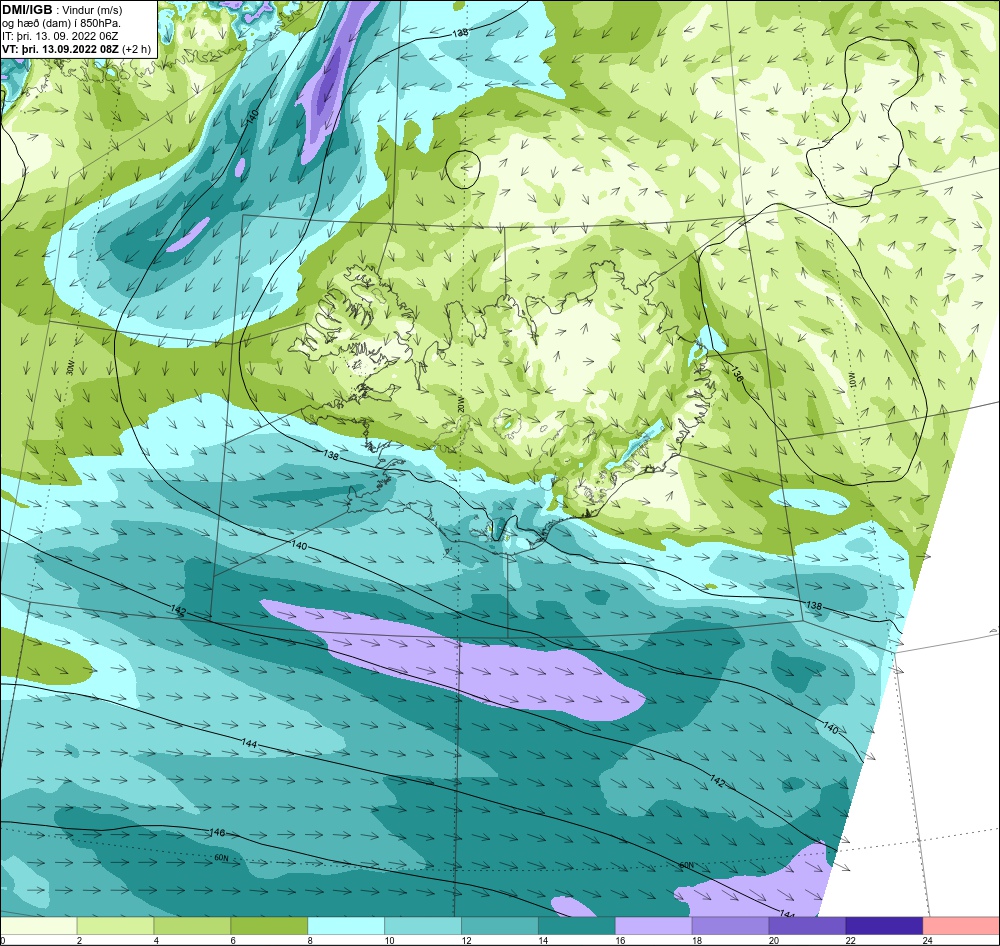The width and height of the screenshot is (1000, 946).
Task: Click the legend tick label 16
Action: (x=620, y=940)
